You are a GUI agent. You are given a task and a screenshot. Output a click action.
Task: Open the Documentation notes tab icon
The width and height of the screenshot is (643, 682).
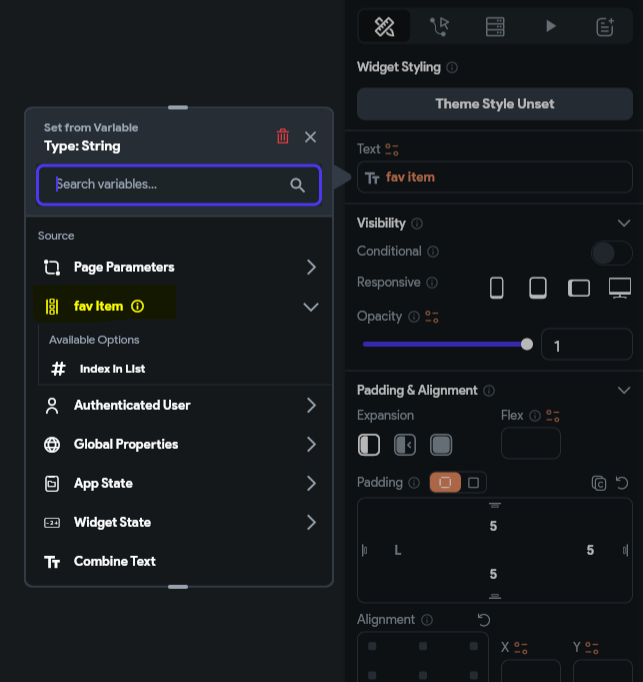point(605,27)
